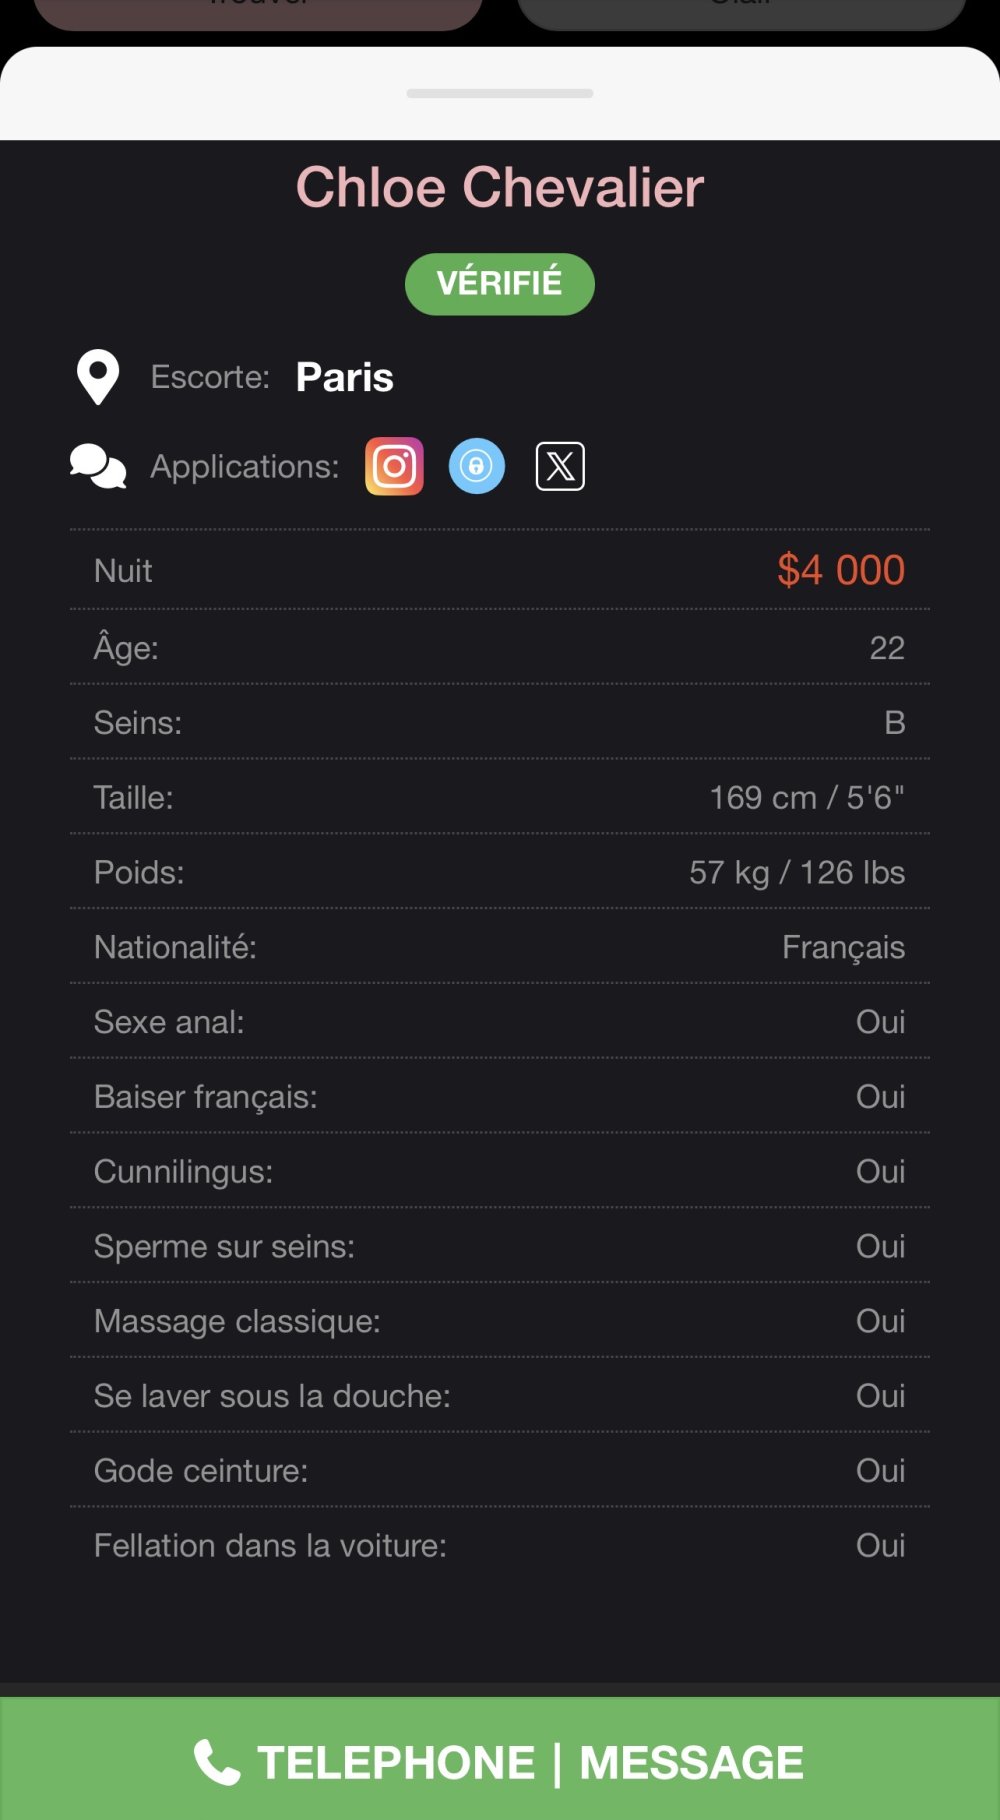Image resolution: width=1000 pixels, height=1820 pixels.
Task: Tap the $4 000 night price
Action: tap(841, 570)
